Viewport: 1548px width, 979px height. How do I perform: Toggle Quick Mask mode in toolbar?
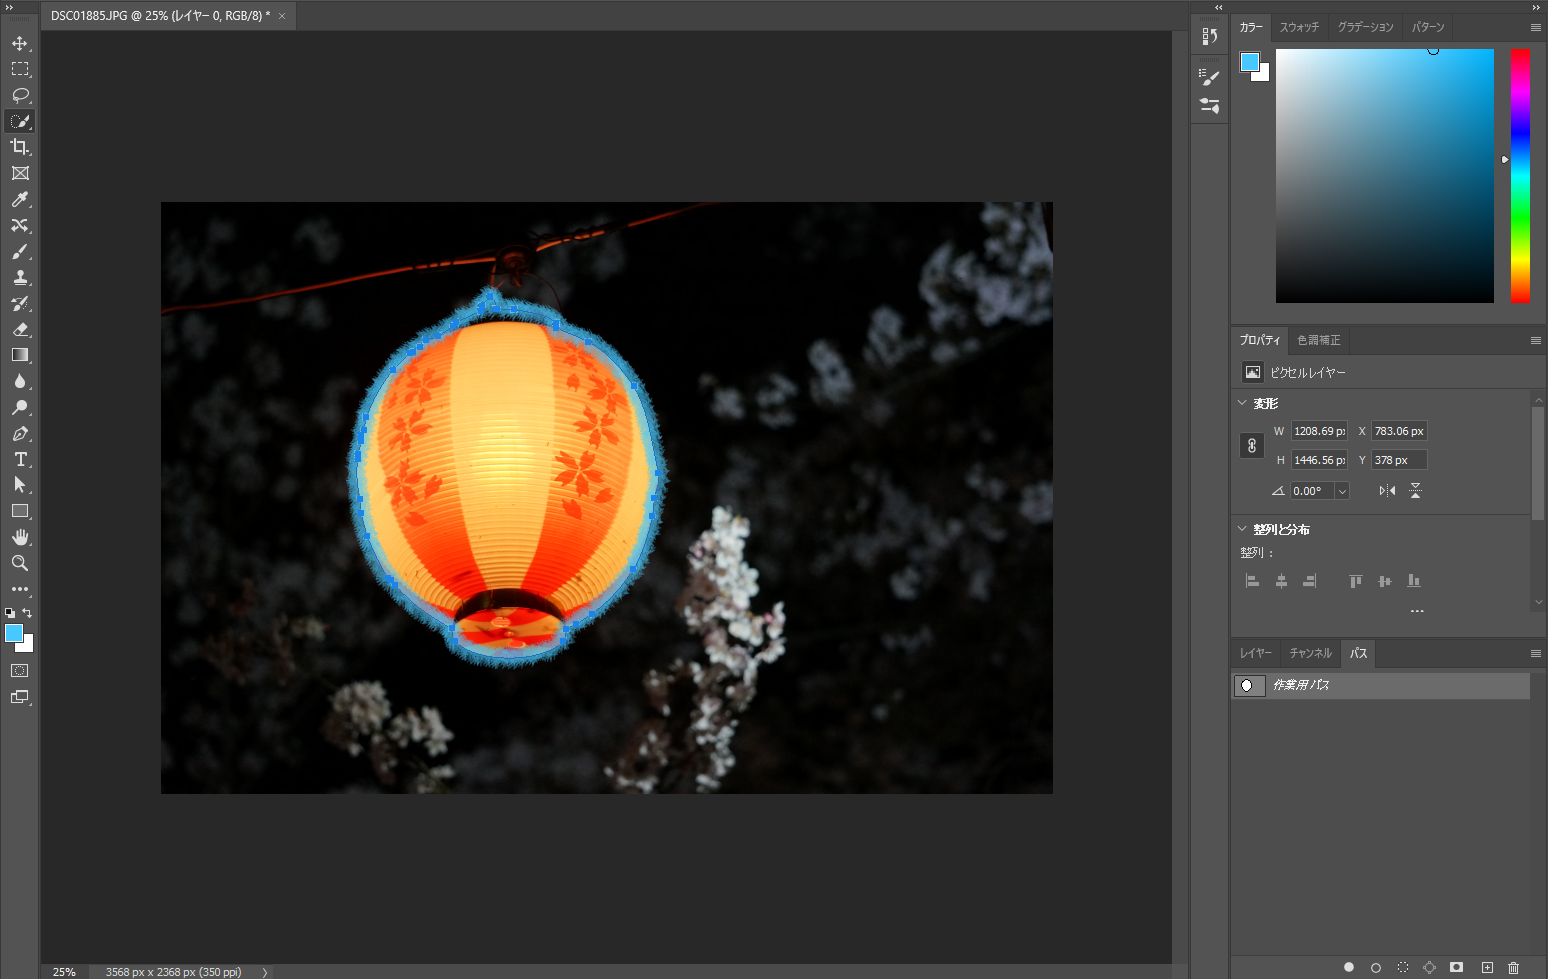click(x=20, y=671)
